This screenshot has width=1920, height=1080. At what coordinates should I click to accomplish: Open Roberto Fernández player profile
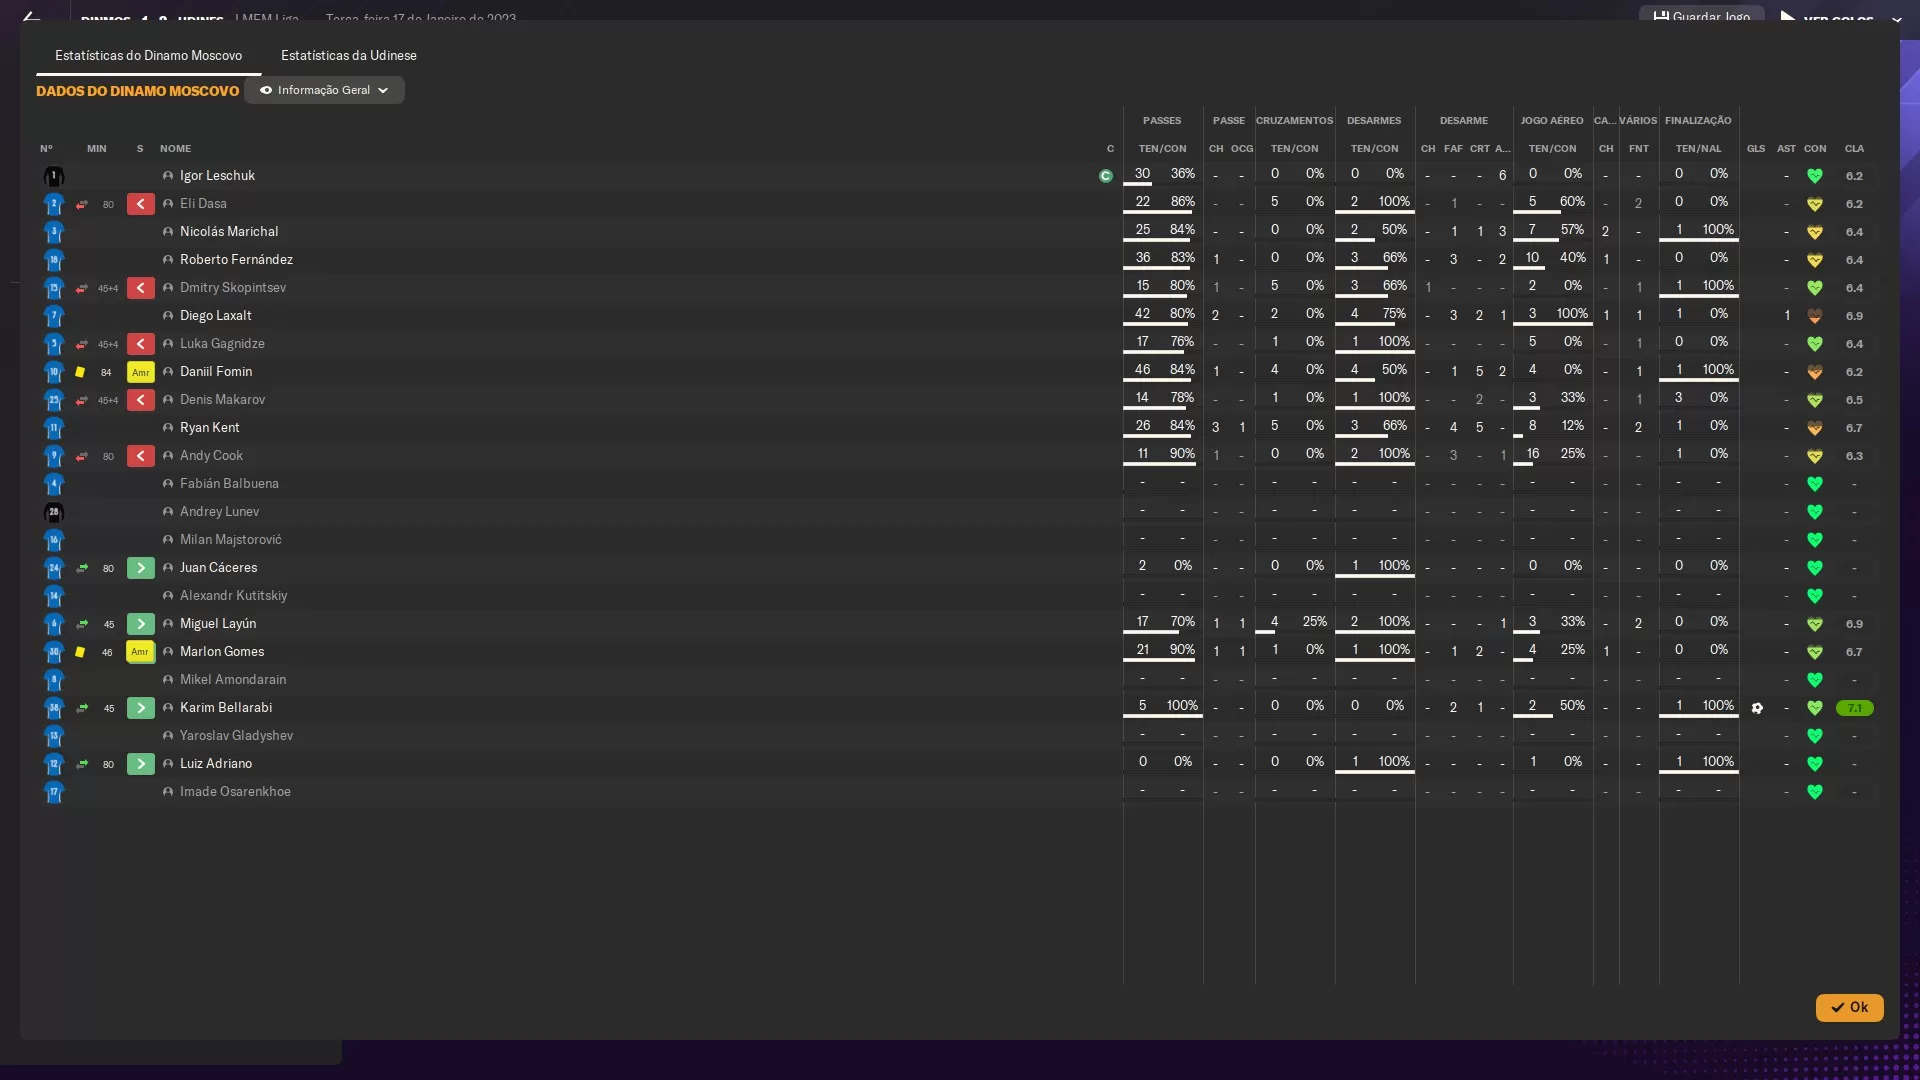[x=236, y=260]
